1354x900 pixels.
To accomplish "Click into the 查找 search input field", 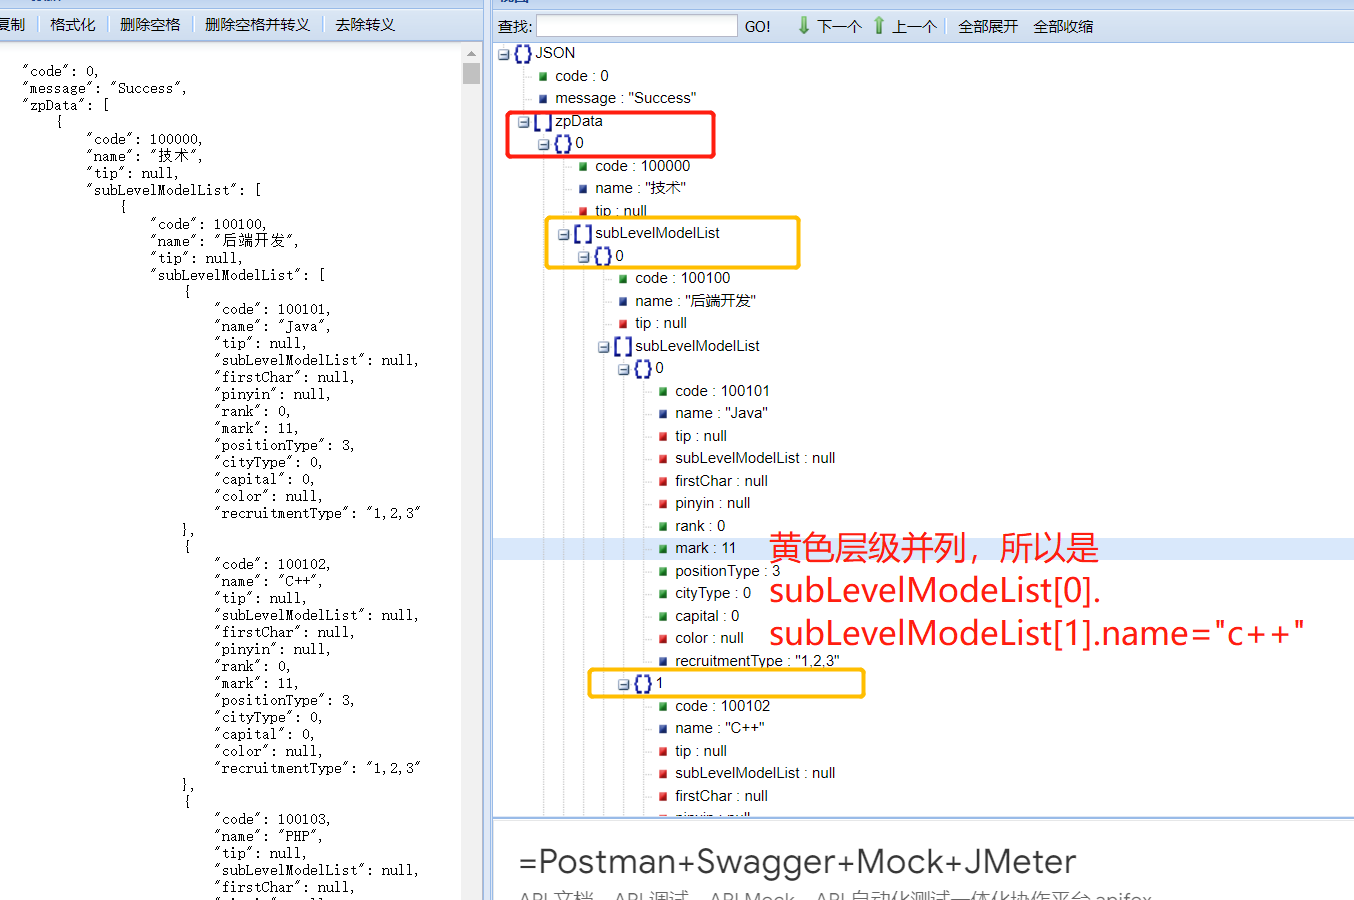I will tap(637, 26).
